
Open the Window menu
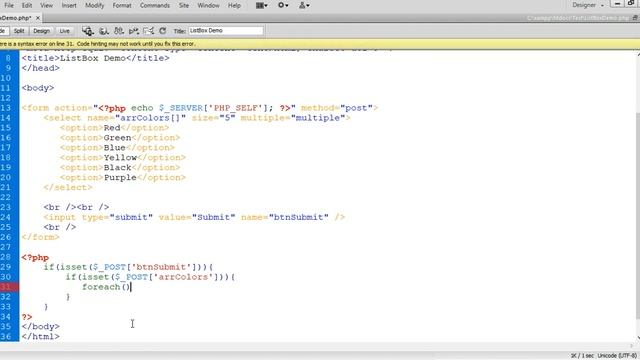[208, 5]
